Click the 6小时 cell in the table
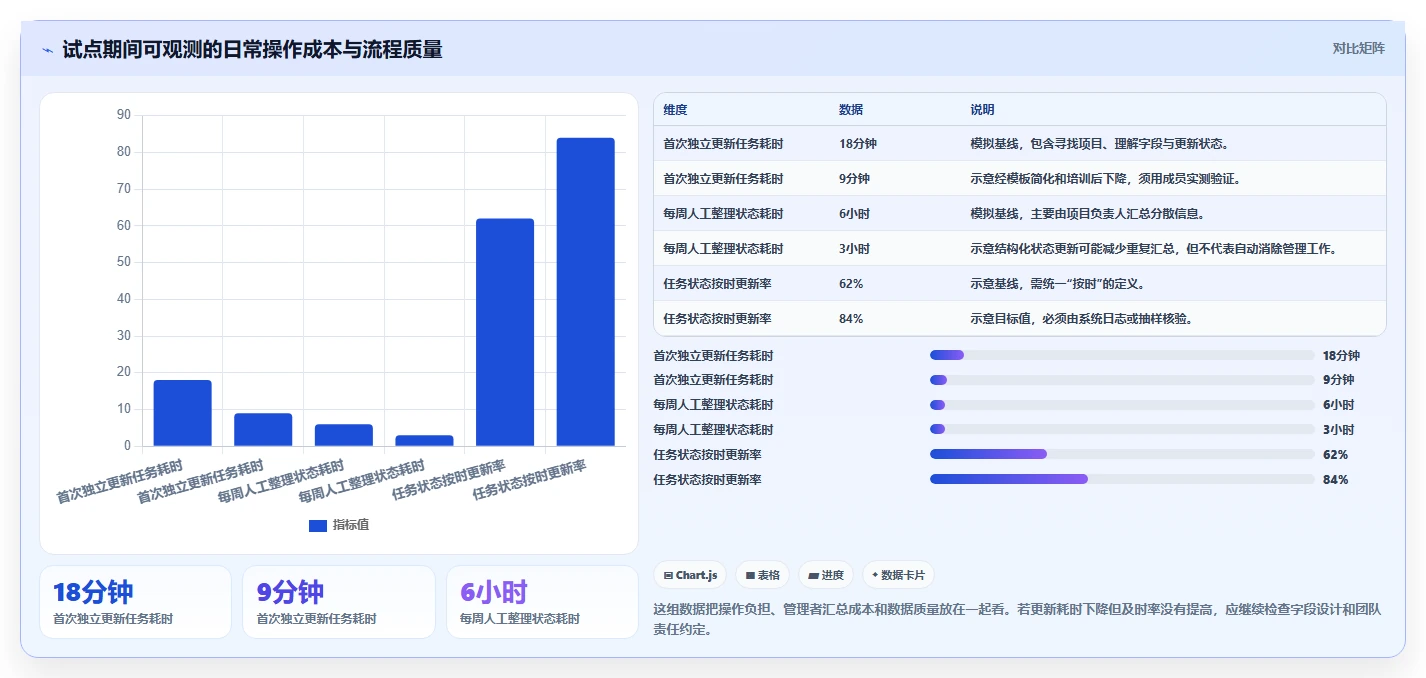The height and width of the screenshot is (678, 1426). [855, 214]
